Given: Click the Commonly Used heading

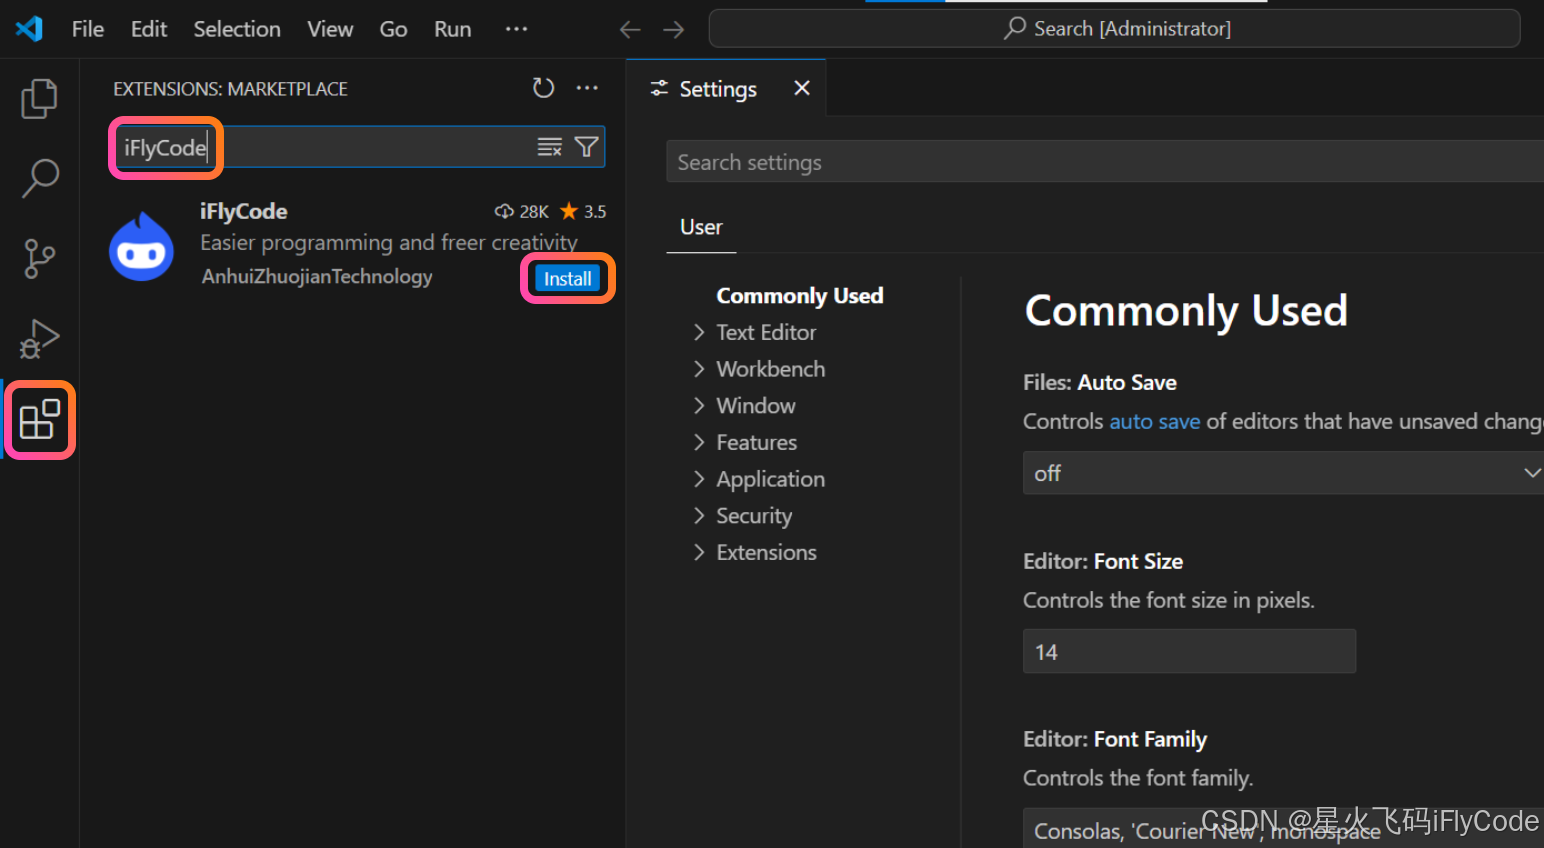Looking at the screenshot, I should (1186, 311).
